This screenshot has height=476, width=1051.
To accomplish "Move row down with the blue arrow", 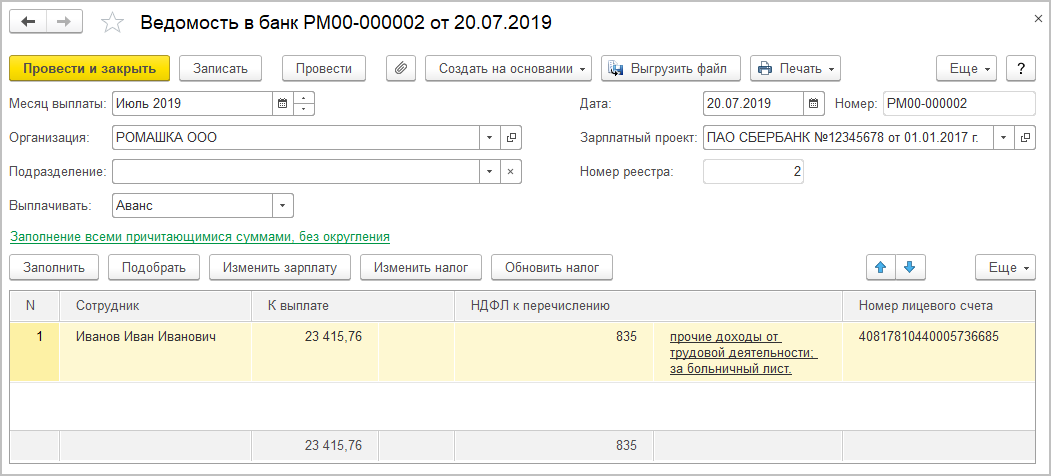I will (909, 267).
